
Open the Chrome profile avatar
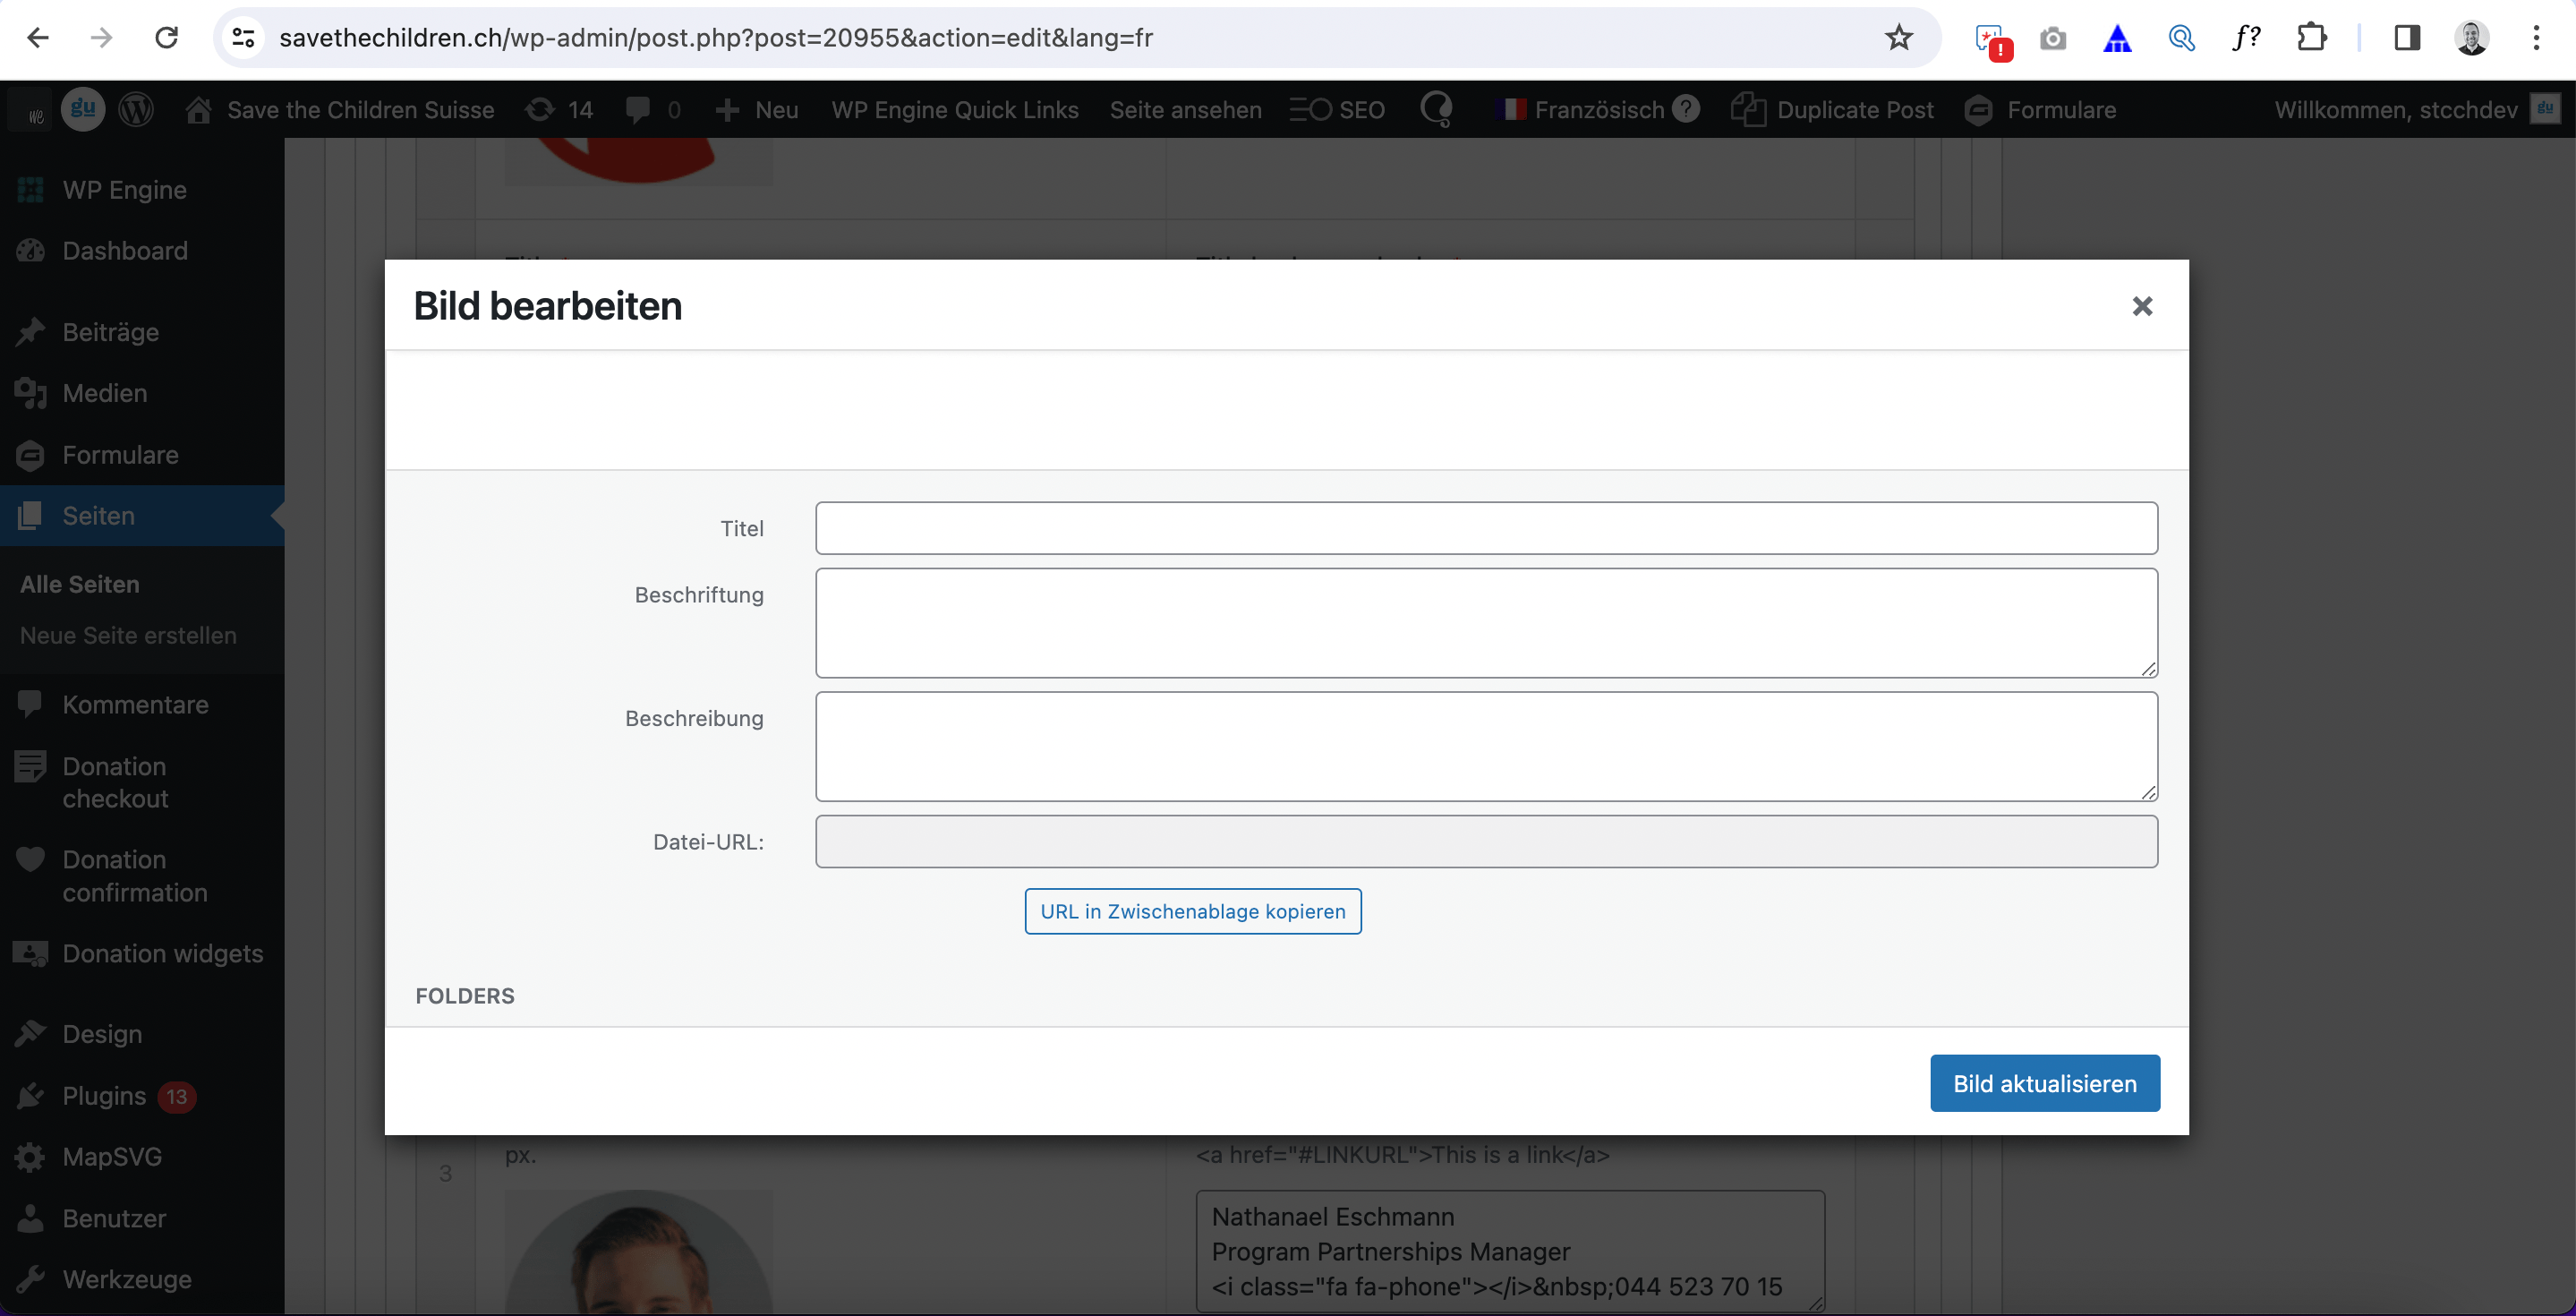point(2471,38)
